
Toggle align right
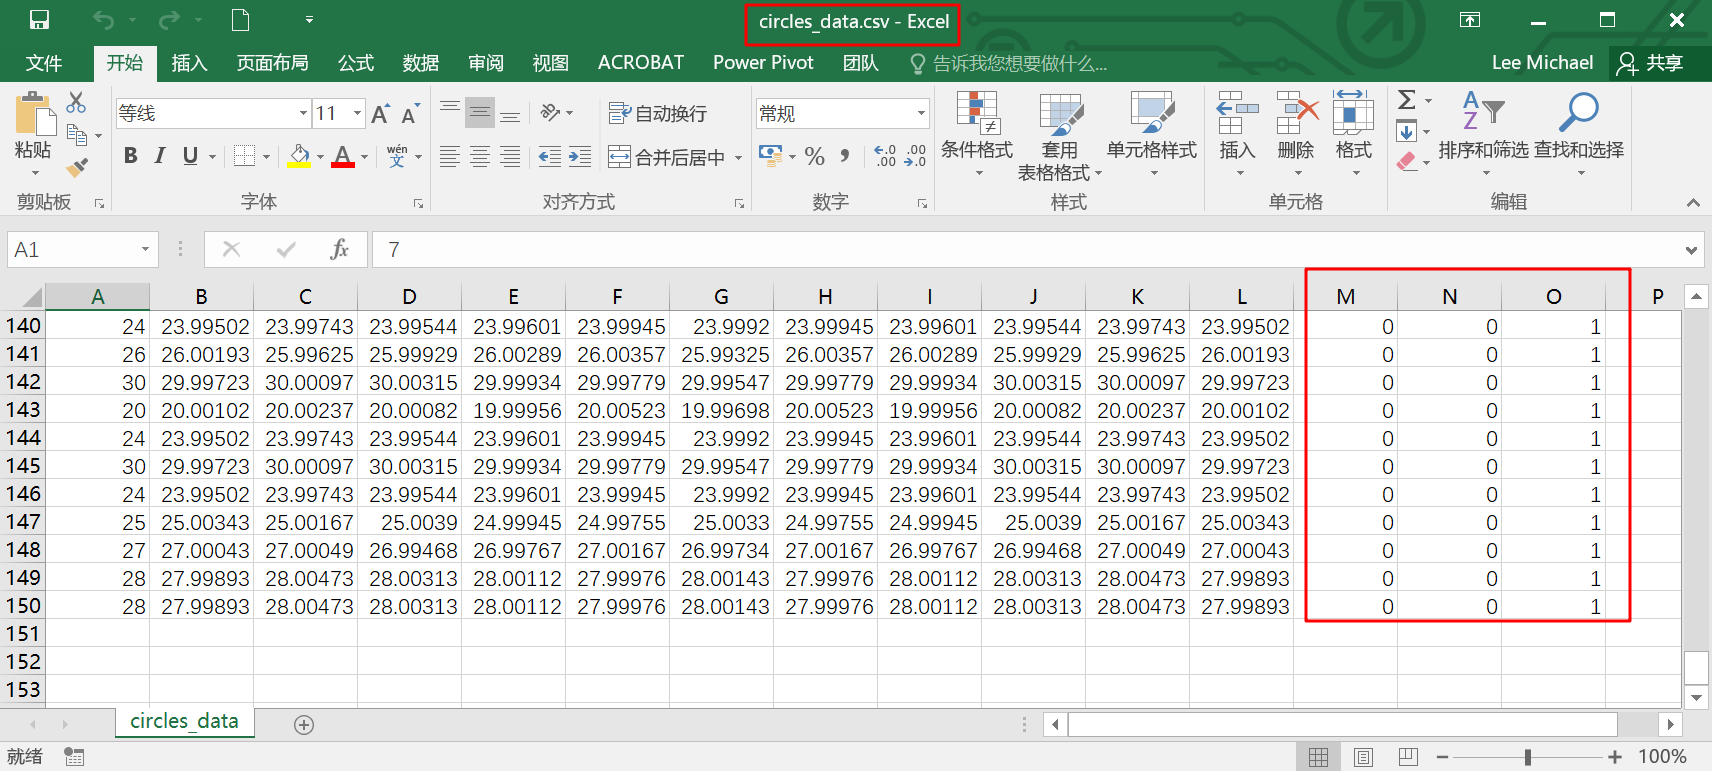(510, 156)
